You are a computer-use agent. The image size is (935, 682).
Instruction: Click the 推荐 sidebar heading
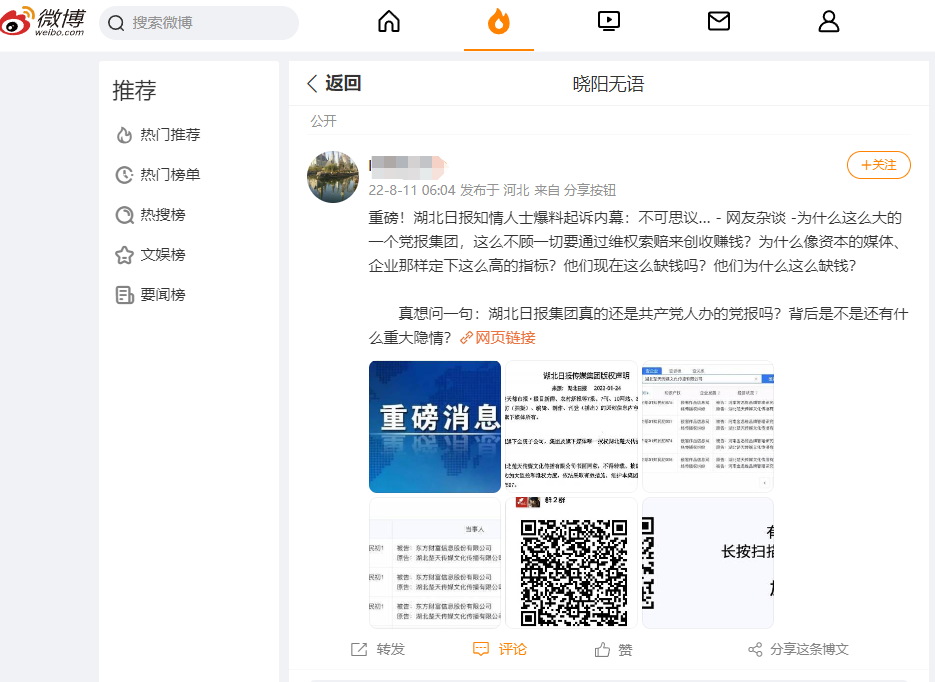pyautogui.click(x=134, y=90)
